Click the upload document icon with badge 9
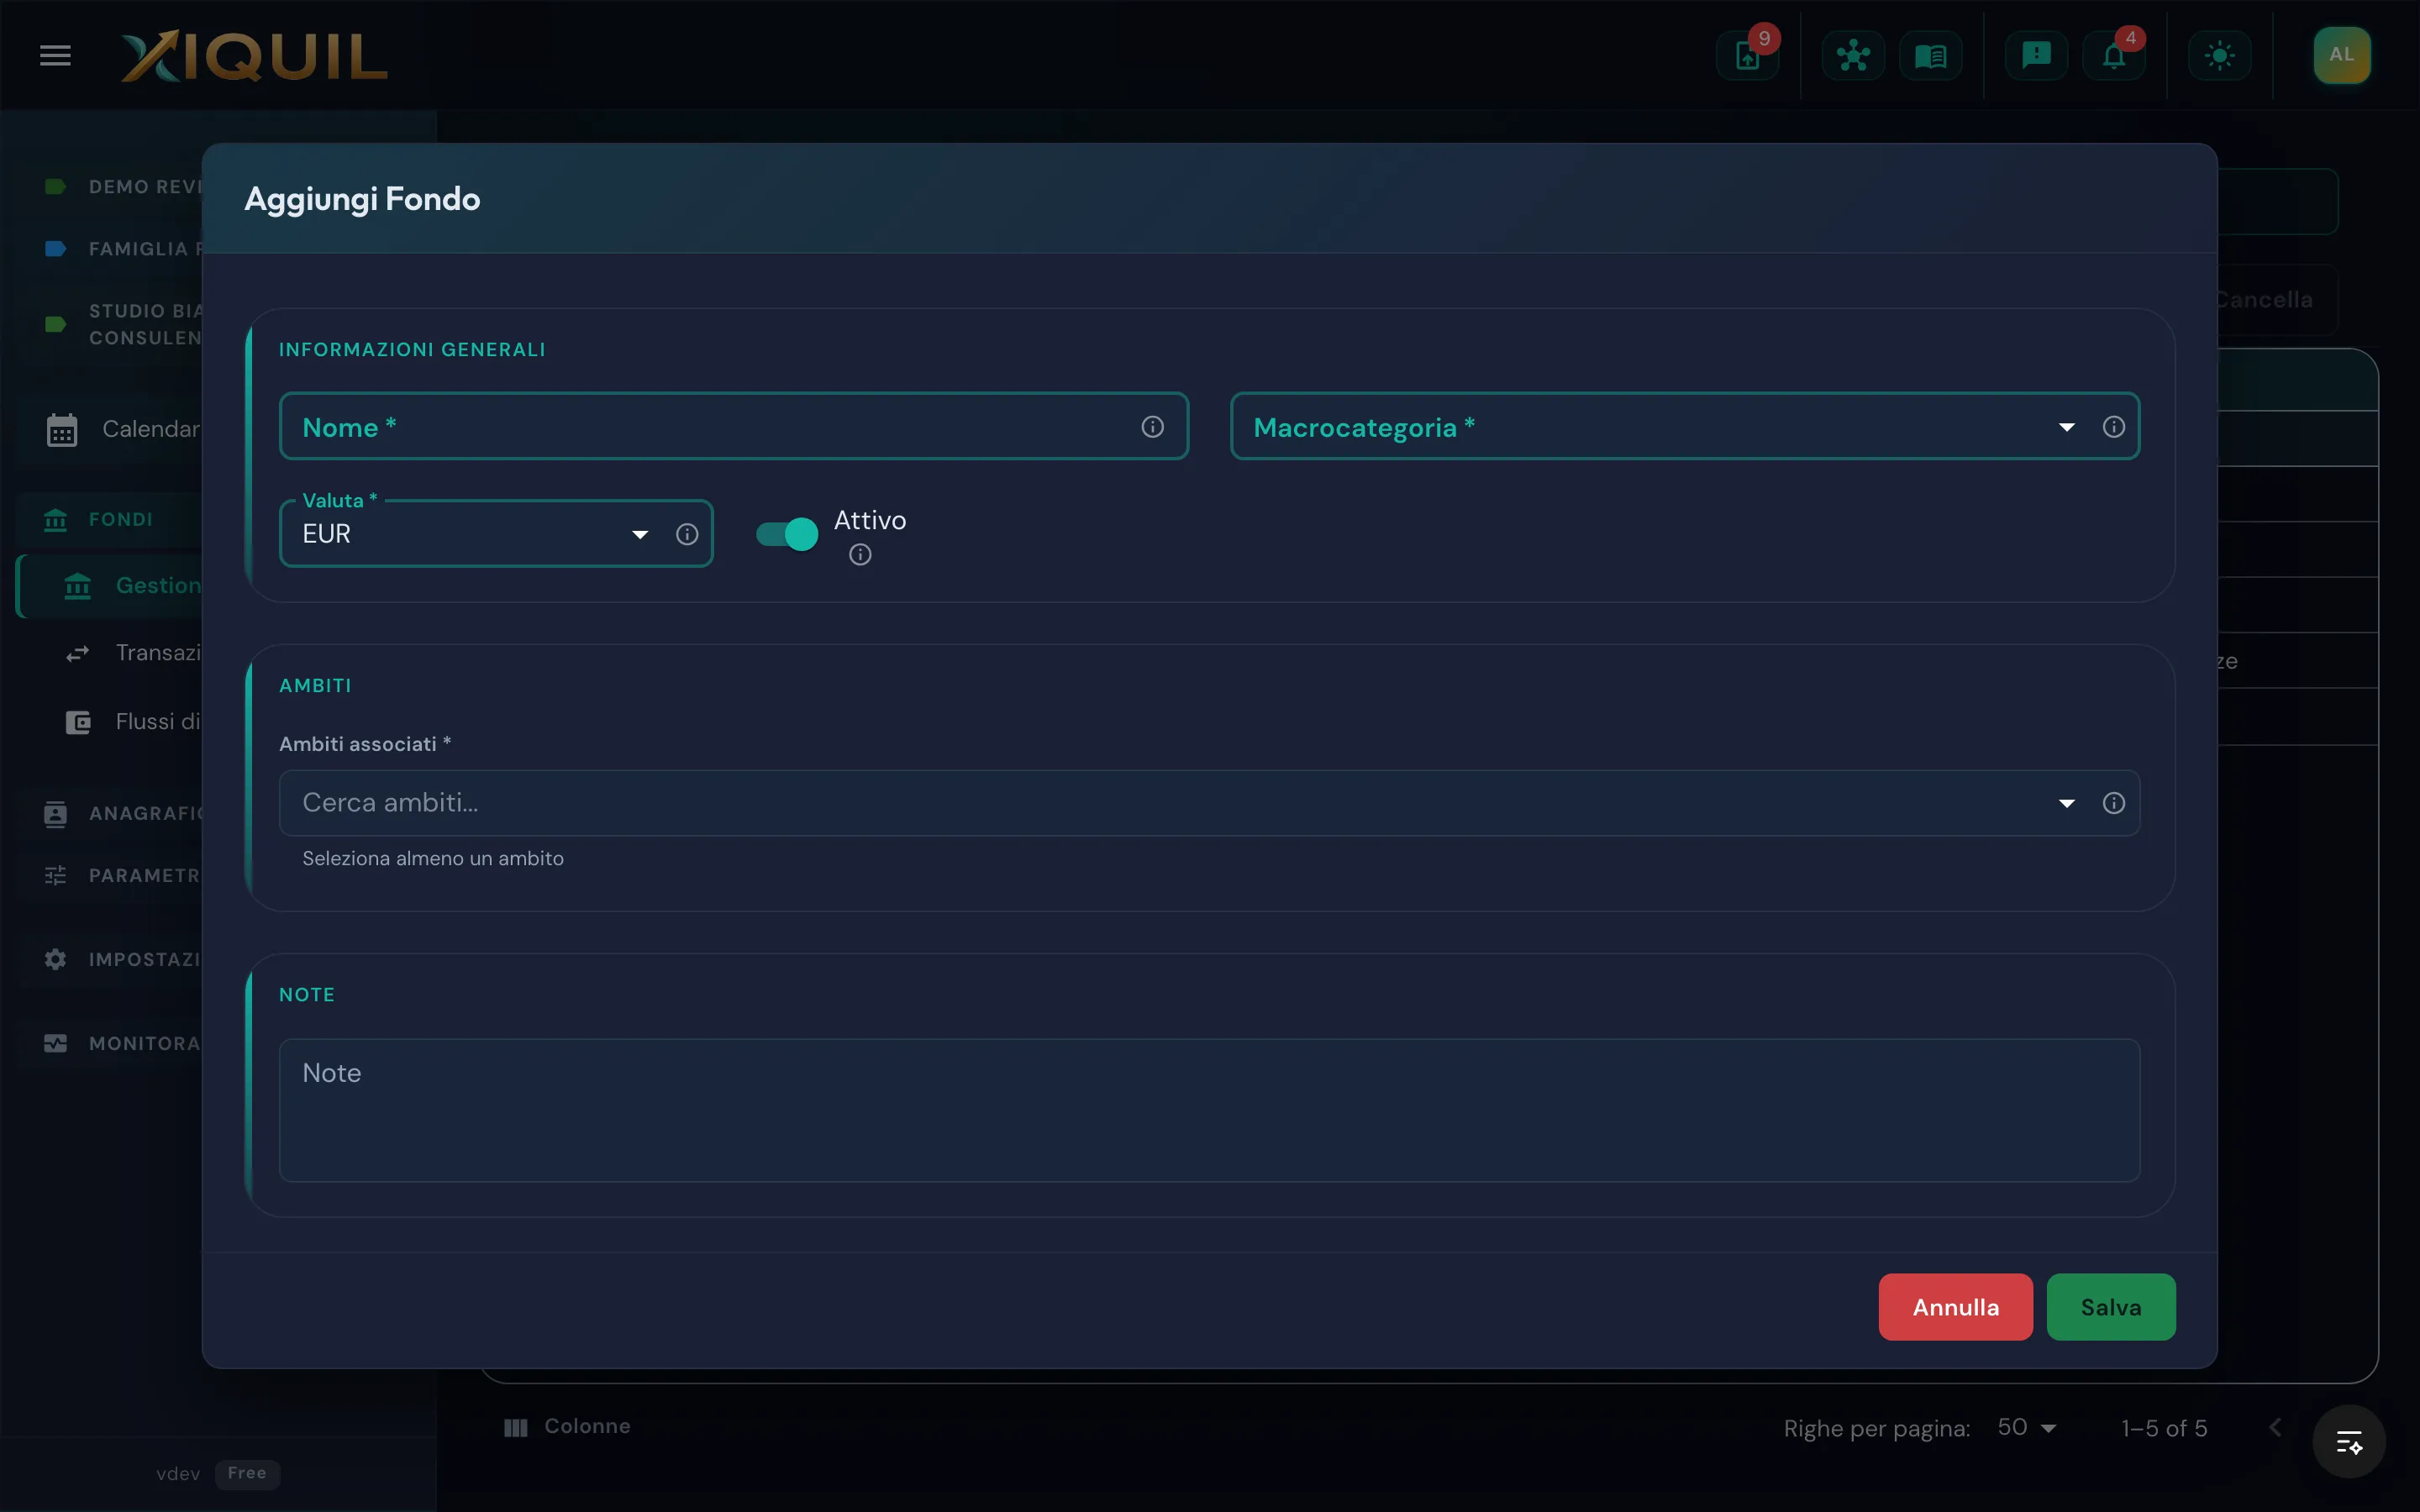The height and width of the screenshot is (1512, 2420). pyautogui.click(x=1747, y=55)
